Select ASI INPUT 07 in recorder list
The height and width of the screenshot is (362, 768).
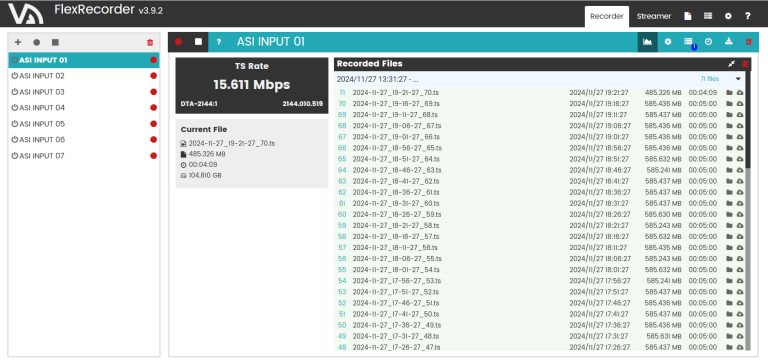(84, 156)
